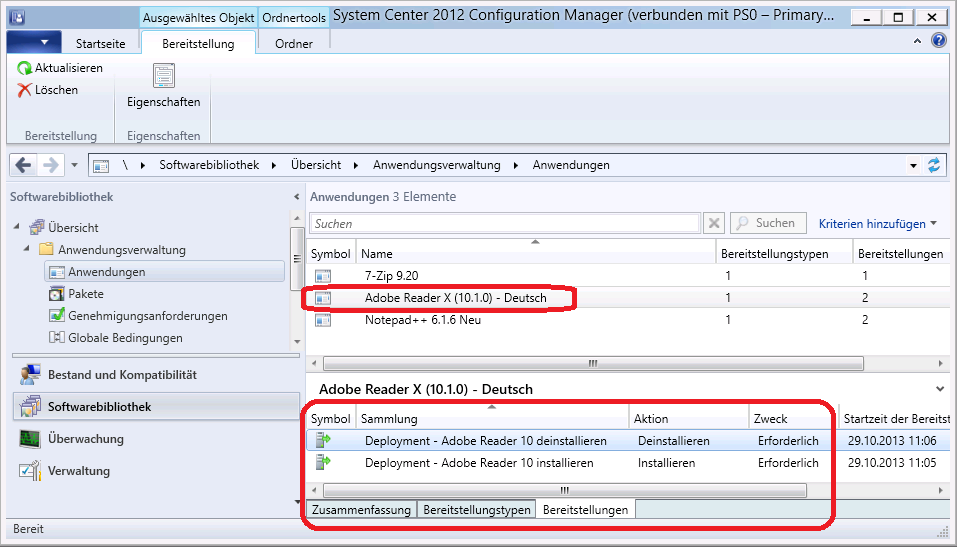Click the back navigation arrow

[23, 165]
